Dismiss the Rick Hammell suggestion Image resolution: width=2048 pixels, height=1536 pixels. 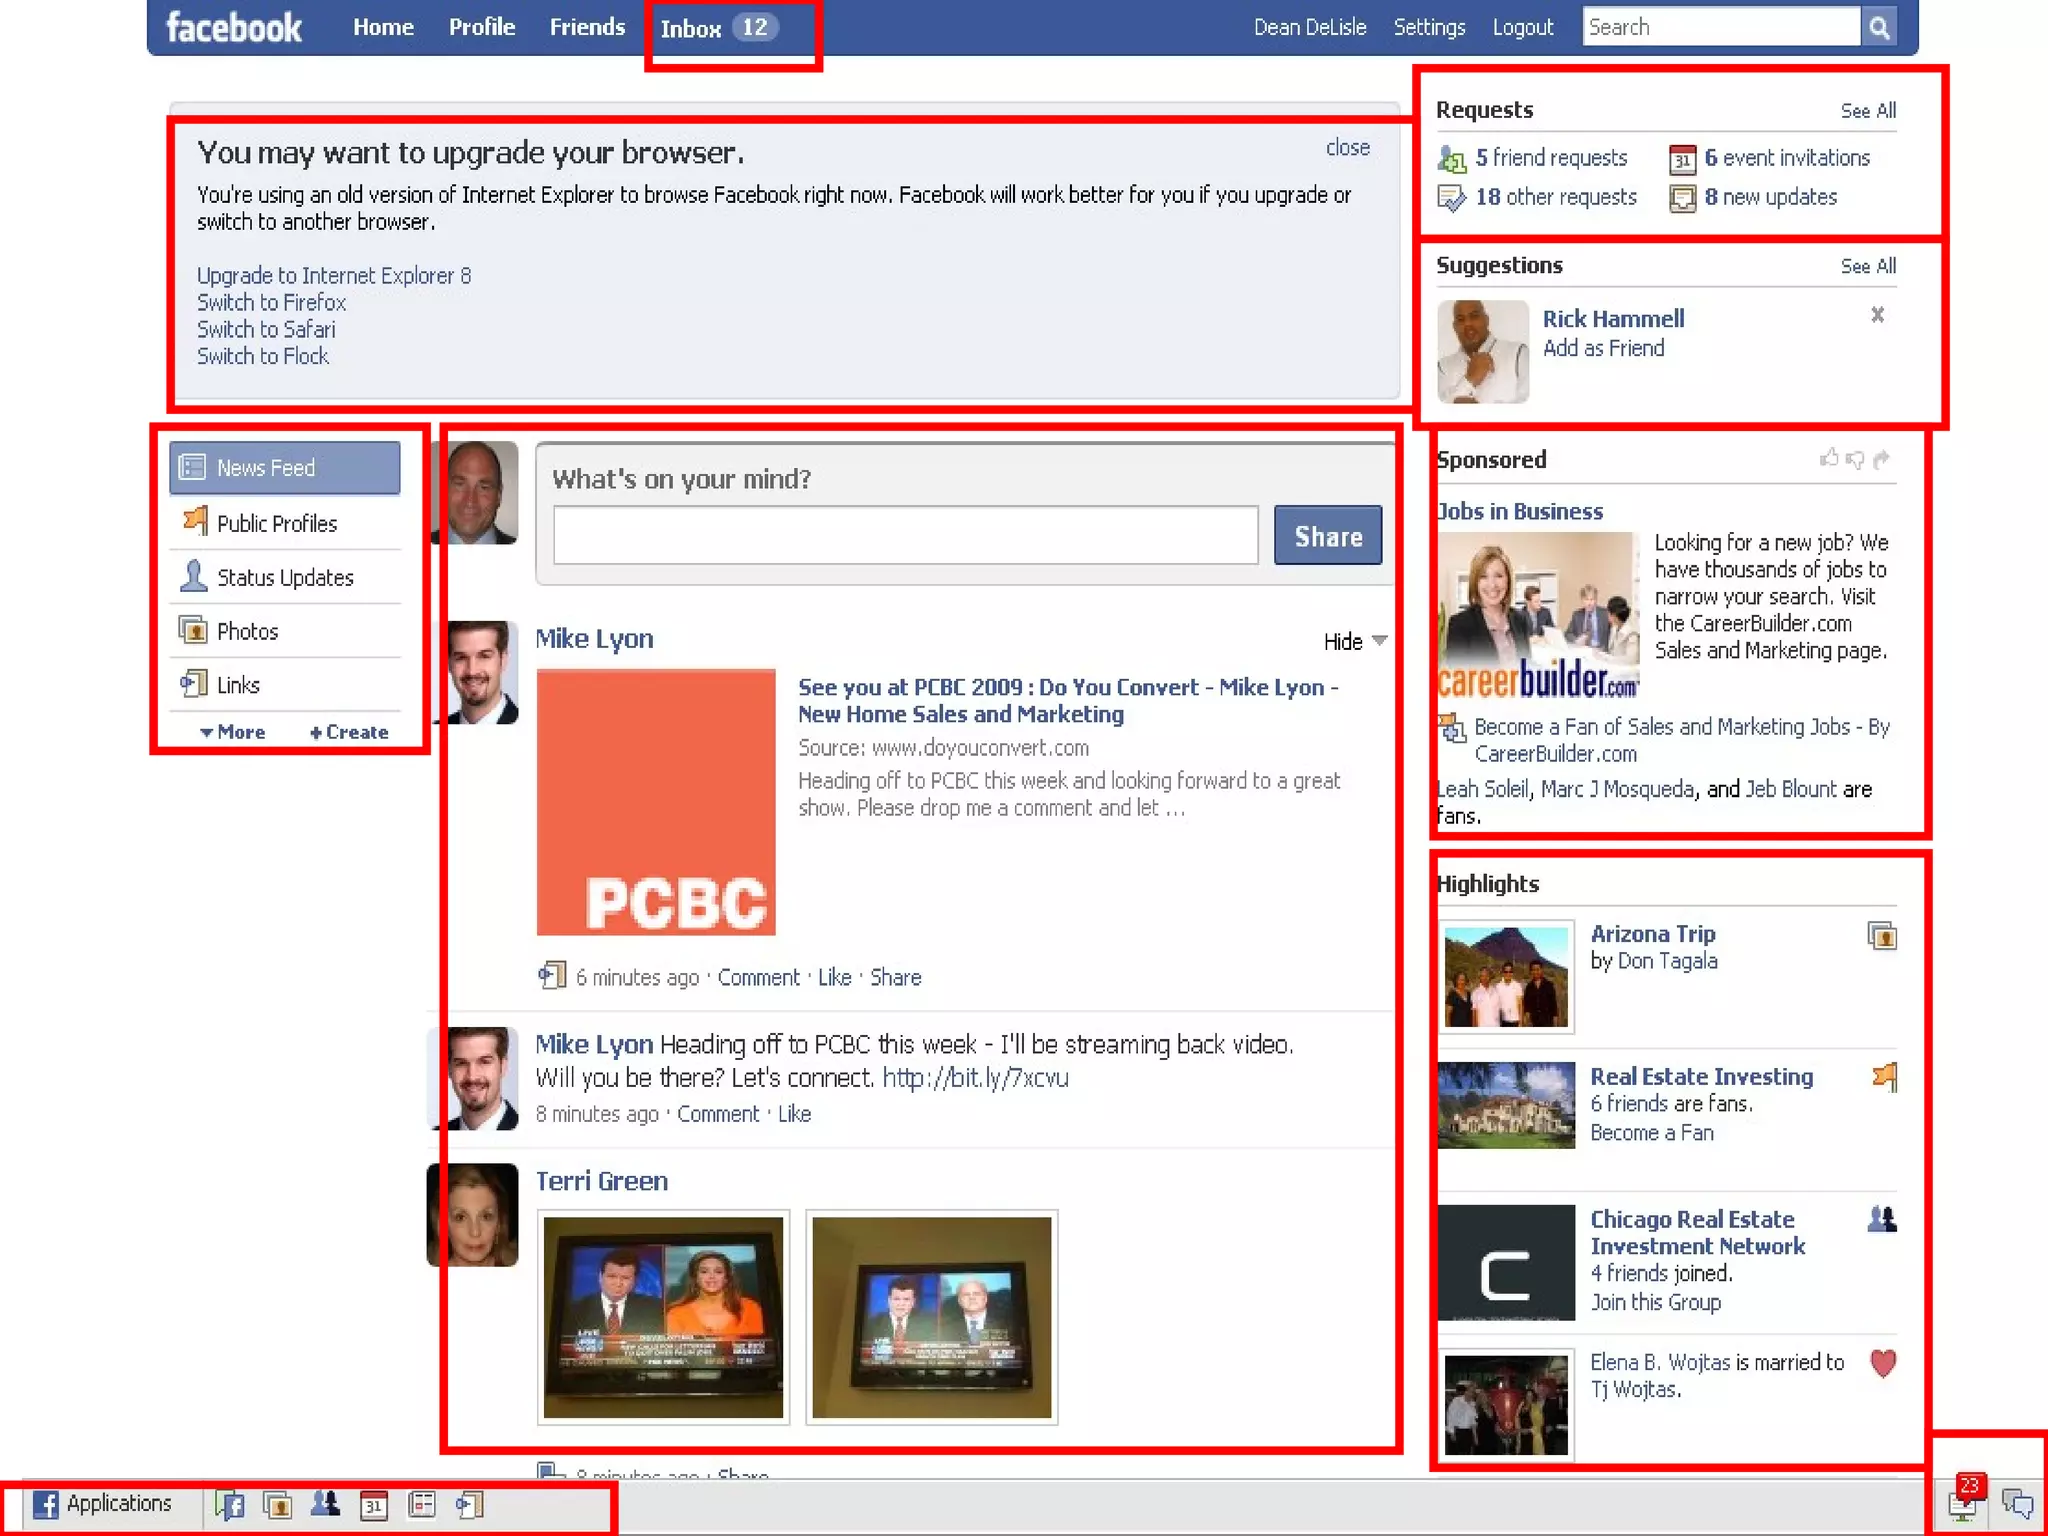[1877, 316]
